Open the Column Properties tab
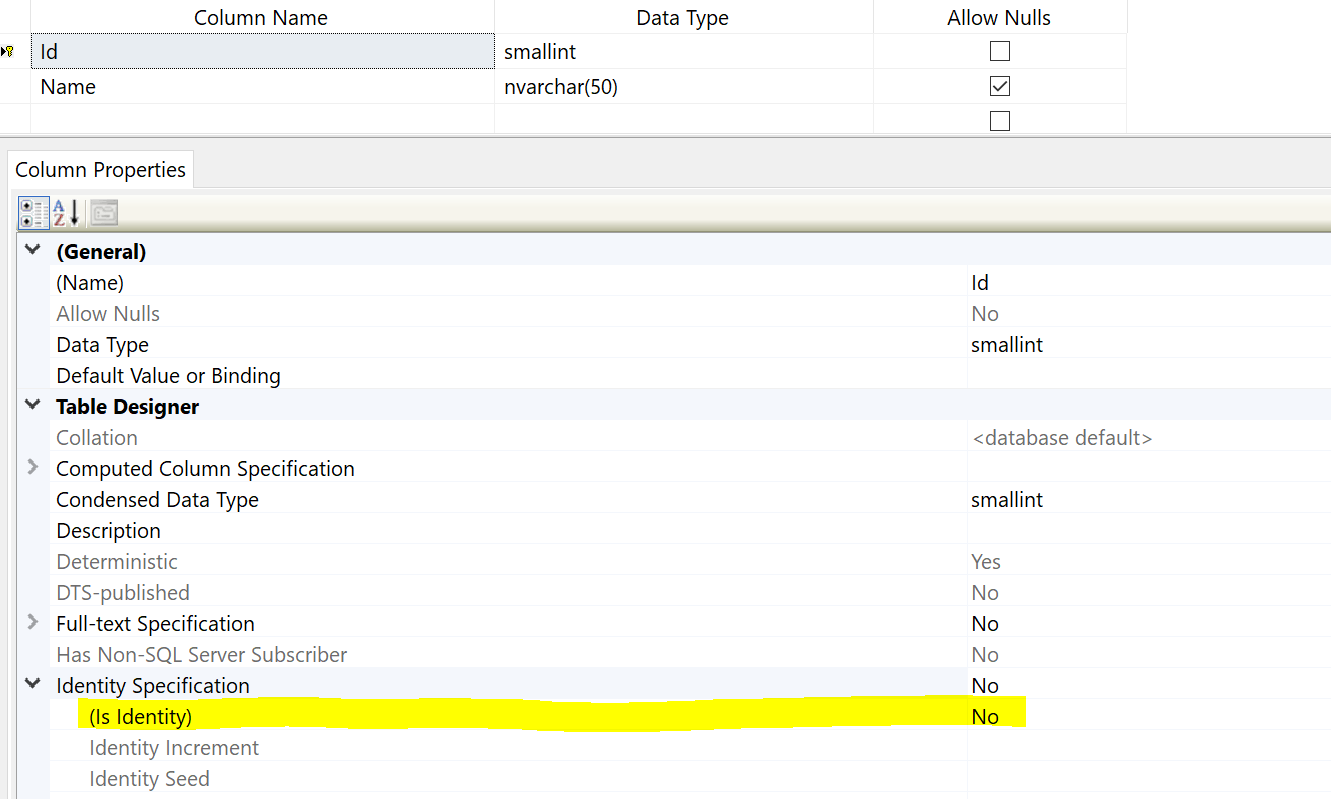 pos(100,170)
